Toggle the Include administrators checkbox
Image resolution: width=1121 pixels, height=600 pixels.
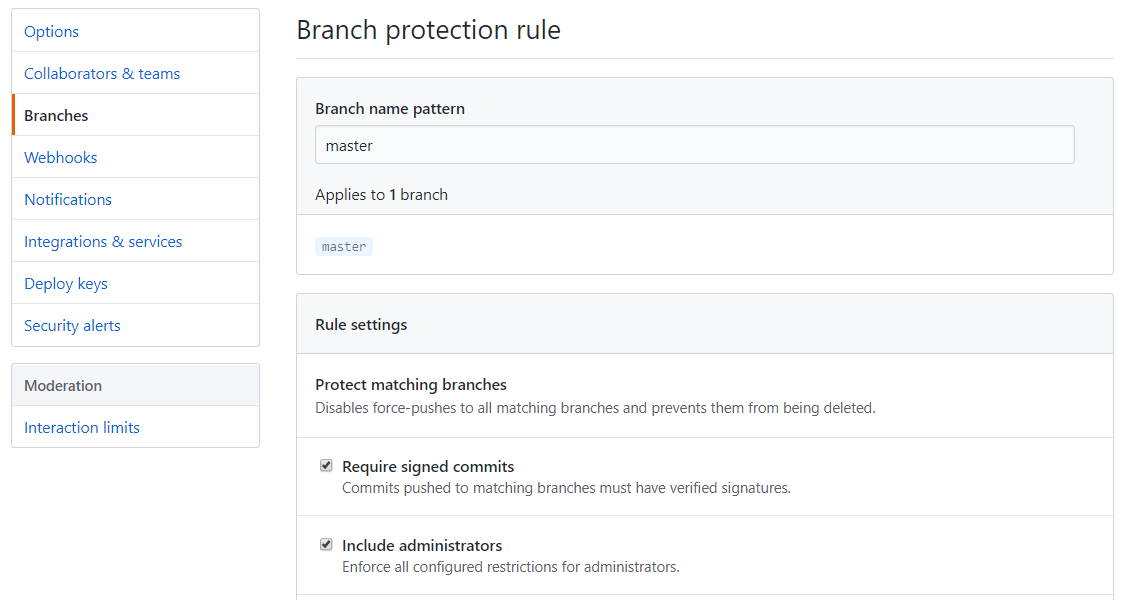click(x=326, y=545)
